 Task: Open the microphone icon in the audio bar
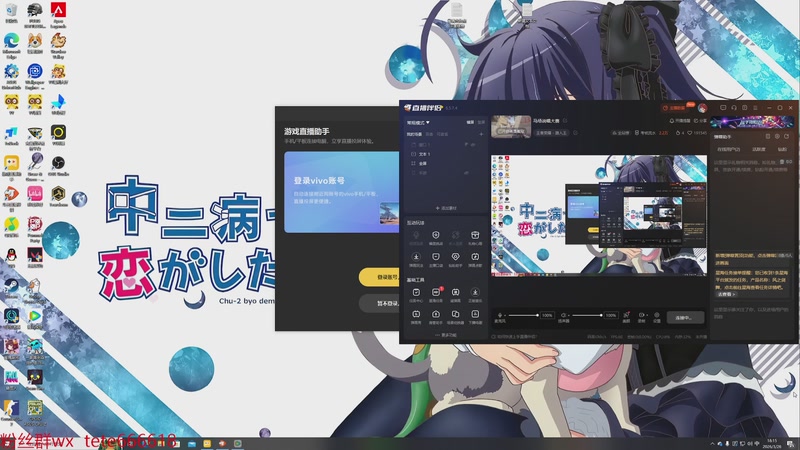tap(499, 315)
